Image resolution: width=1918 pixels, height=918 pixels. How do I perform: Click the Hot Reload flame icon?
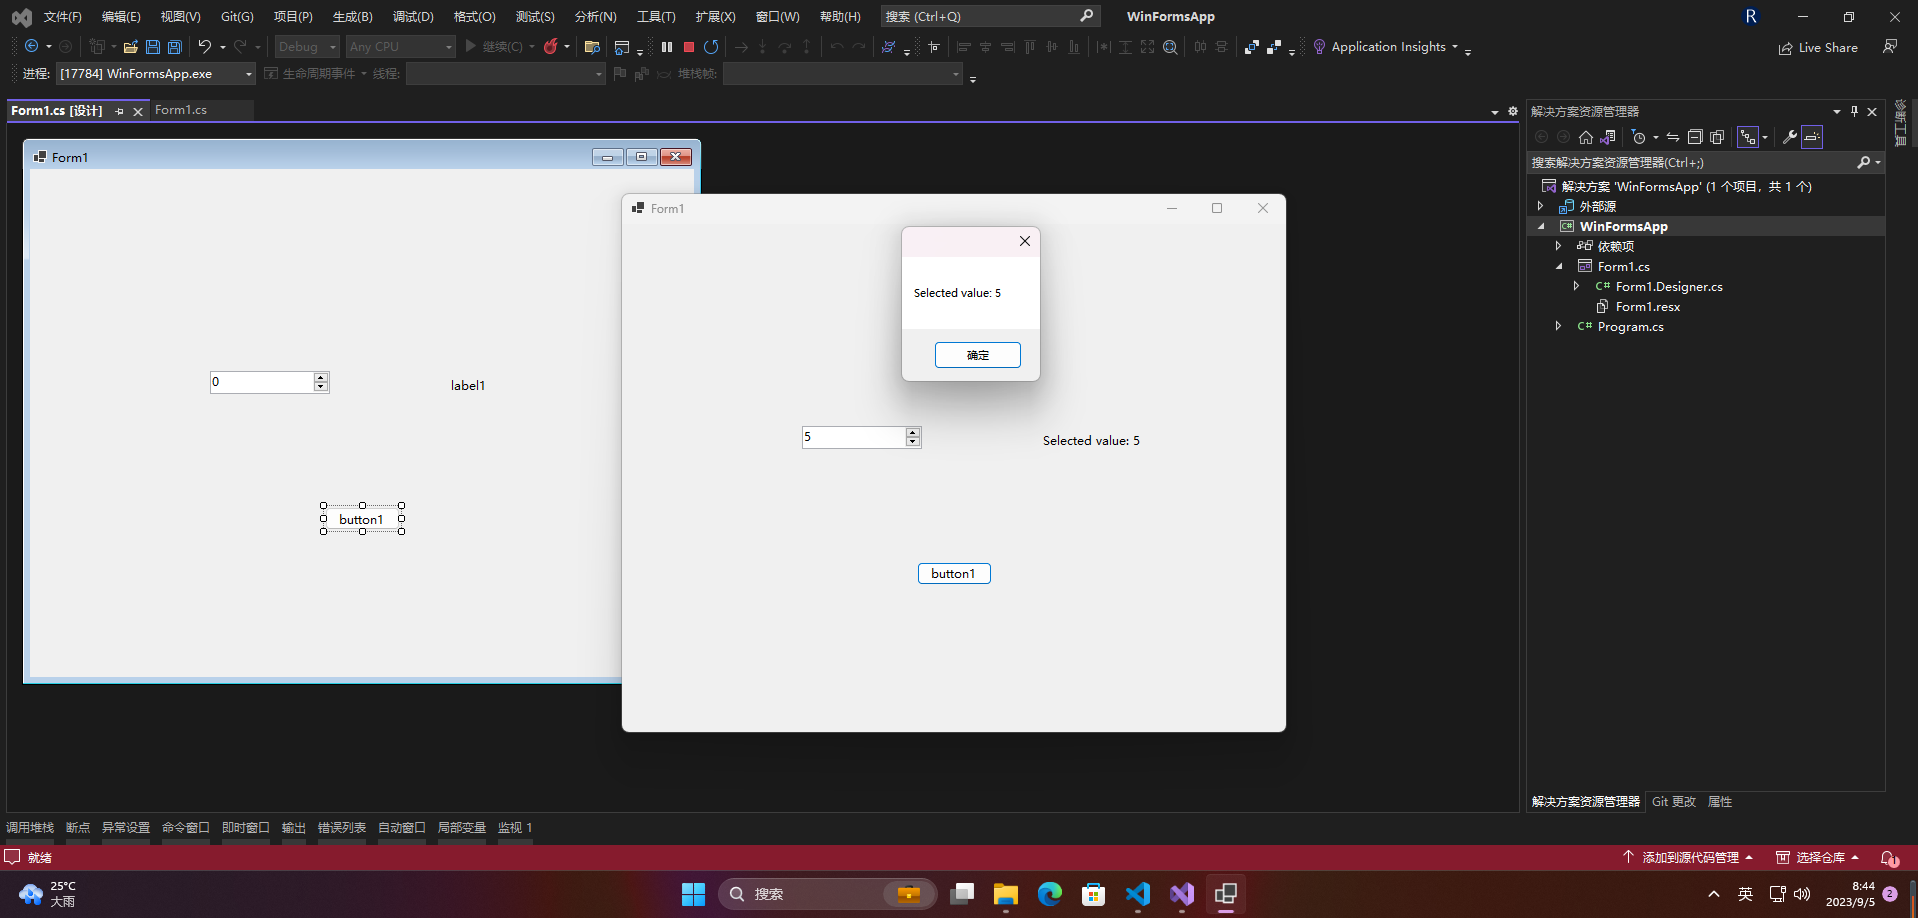[x=550, y=47]
